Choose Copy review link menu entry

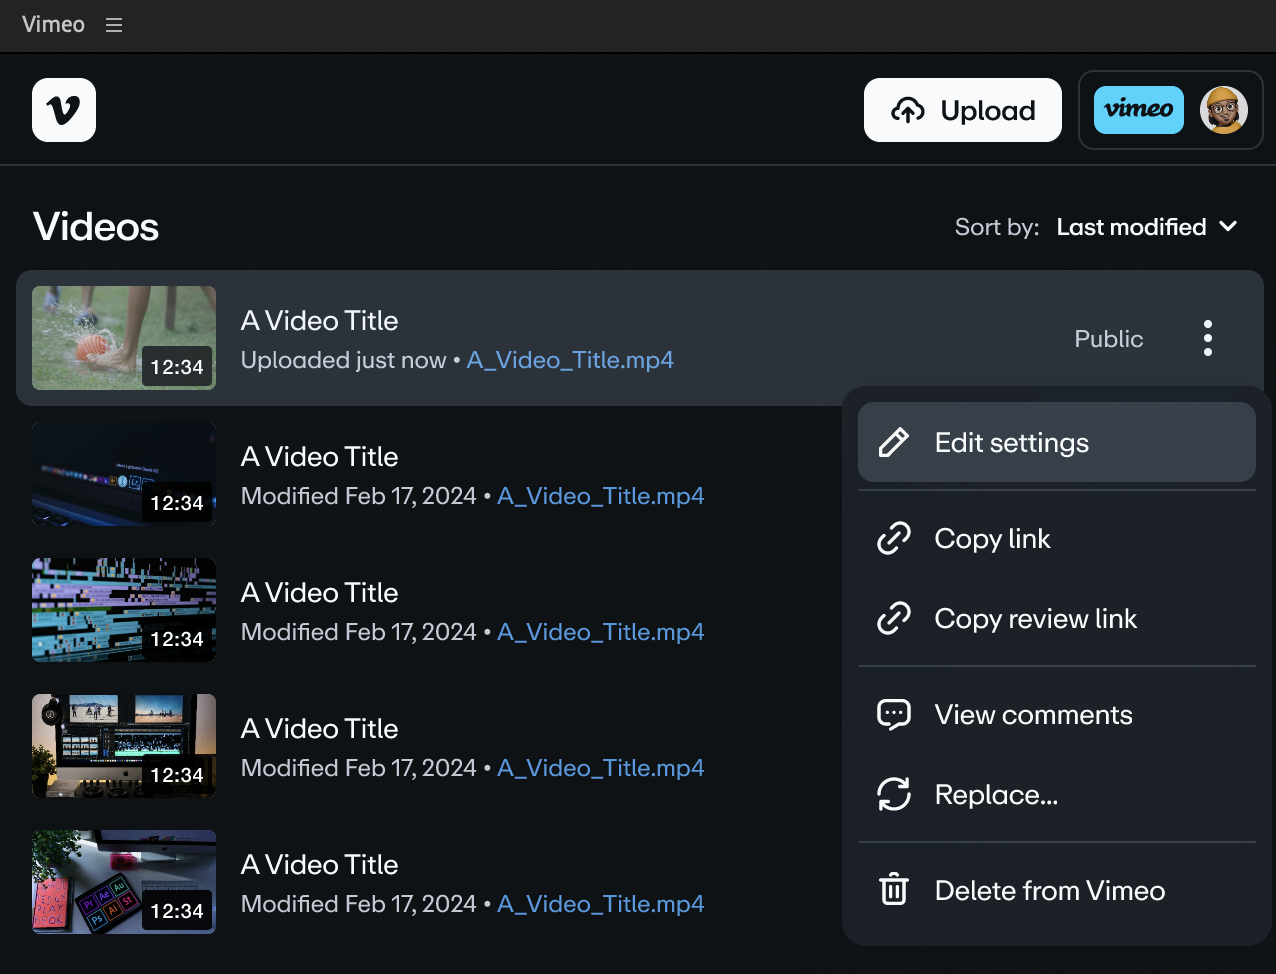[1035, 619]
